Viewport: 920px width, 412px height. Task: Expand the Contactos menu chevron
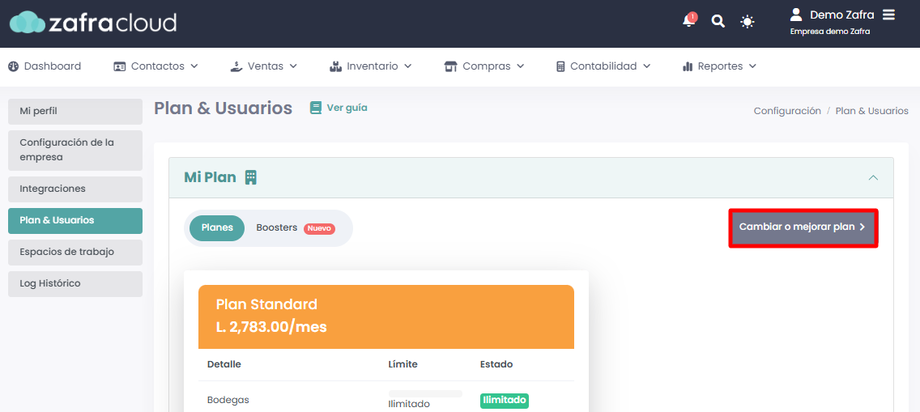(194, 66)
